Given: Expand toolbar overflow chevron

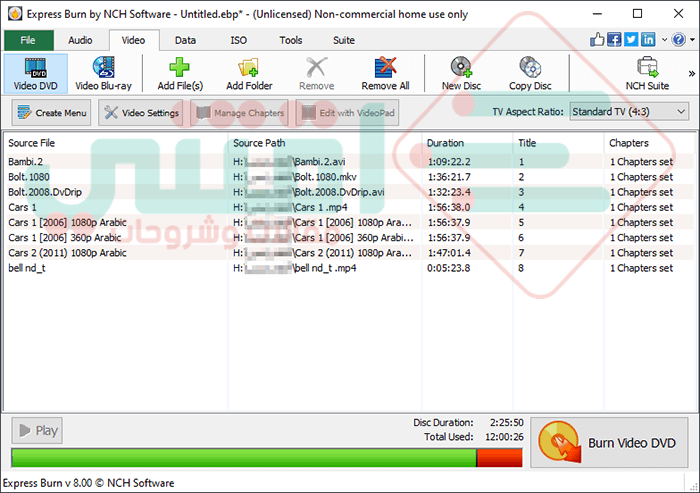Looking at the screenshot, I should tap(692, 74).
